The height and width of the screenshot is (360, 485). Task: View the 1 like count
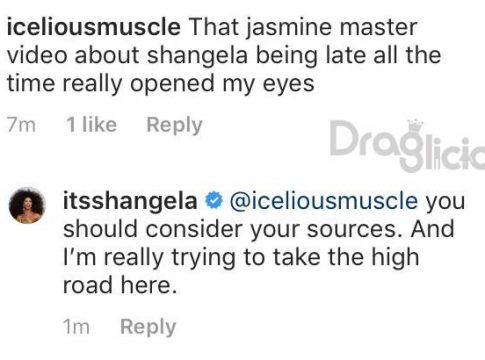pos(91,125)
